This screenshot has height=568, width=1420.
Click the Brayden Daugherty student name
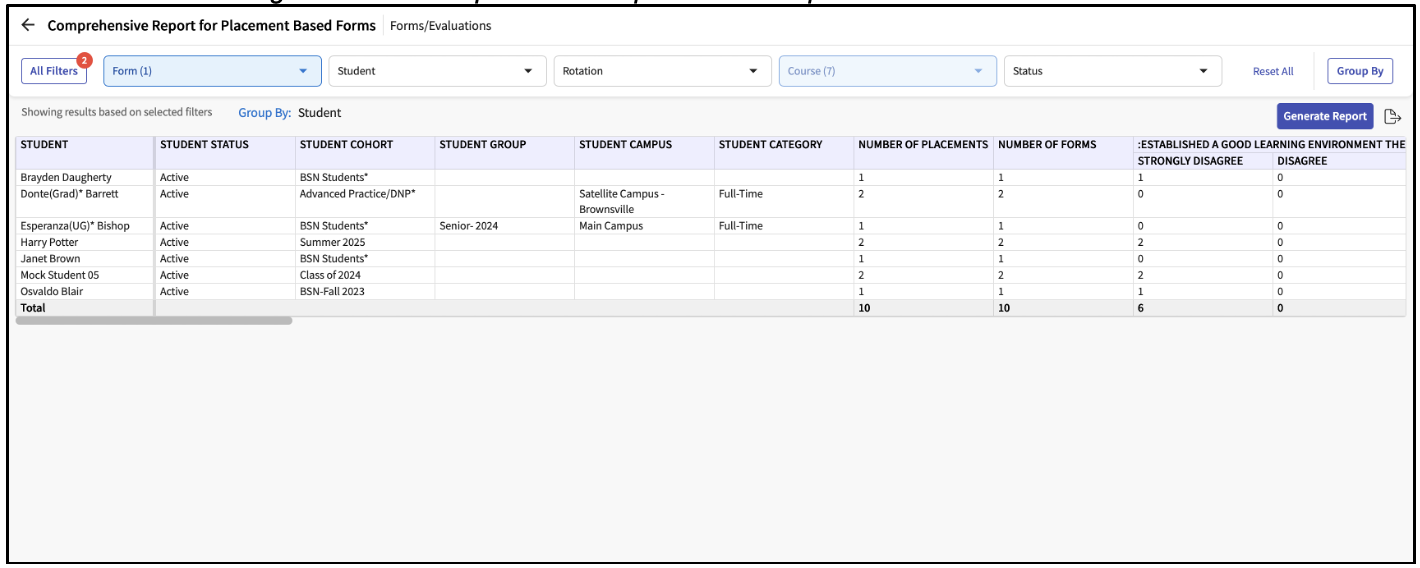(66, 178)
